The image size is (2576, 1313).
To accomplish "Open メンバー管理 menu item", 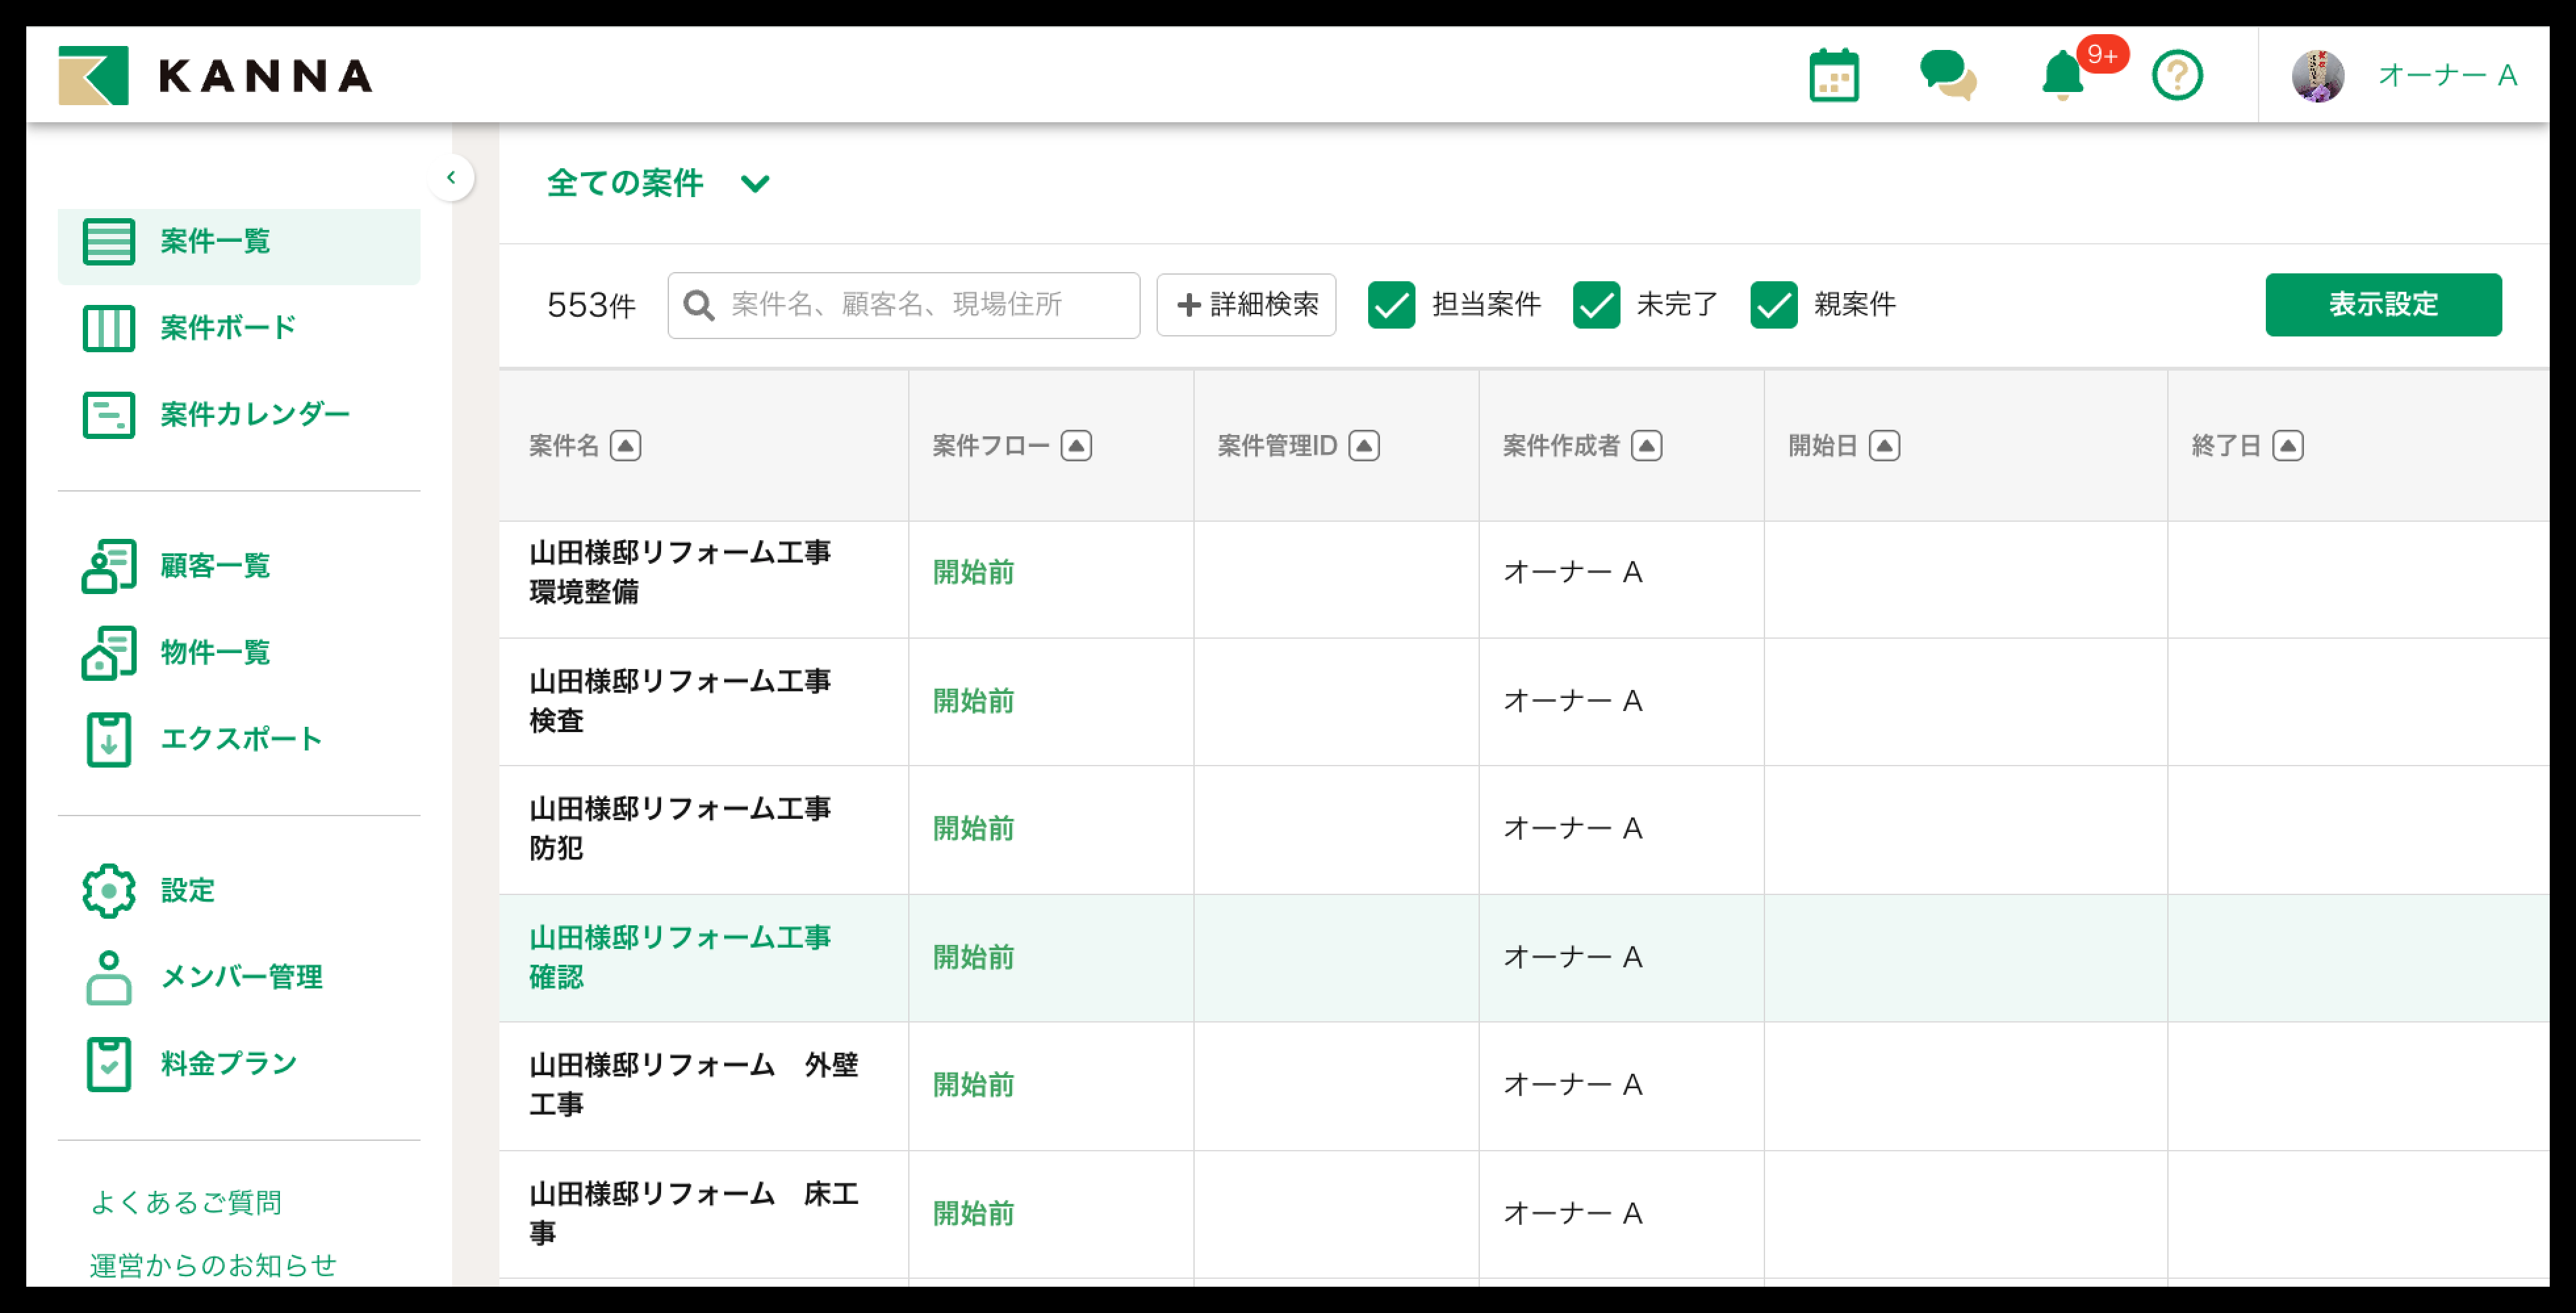I will (240, 977).
